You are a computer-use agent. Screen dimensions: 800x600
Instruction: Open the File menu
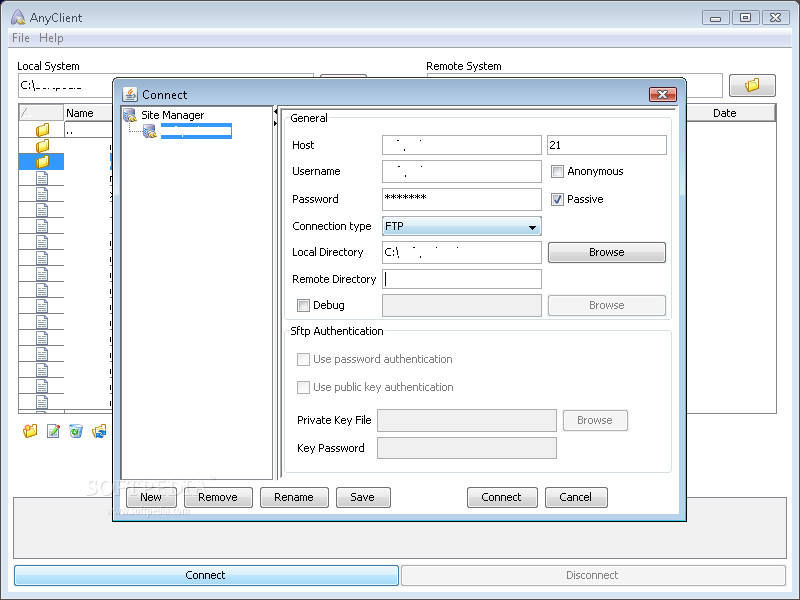click(21, 38)
